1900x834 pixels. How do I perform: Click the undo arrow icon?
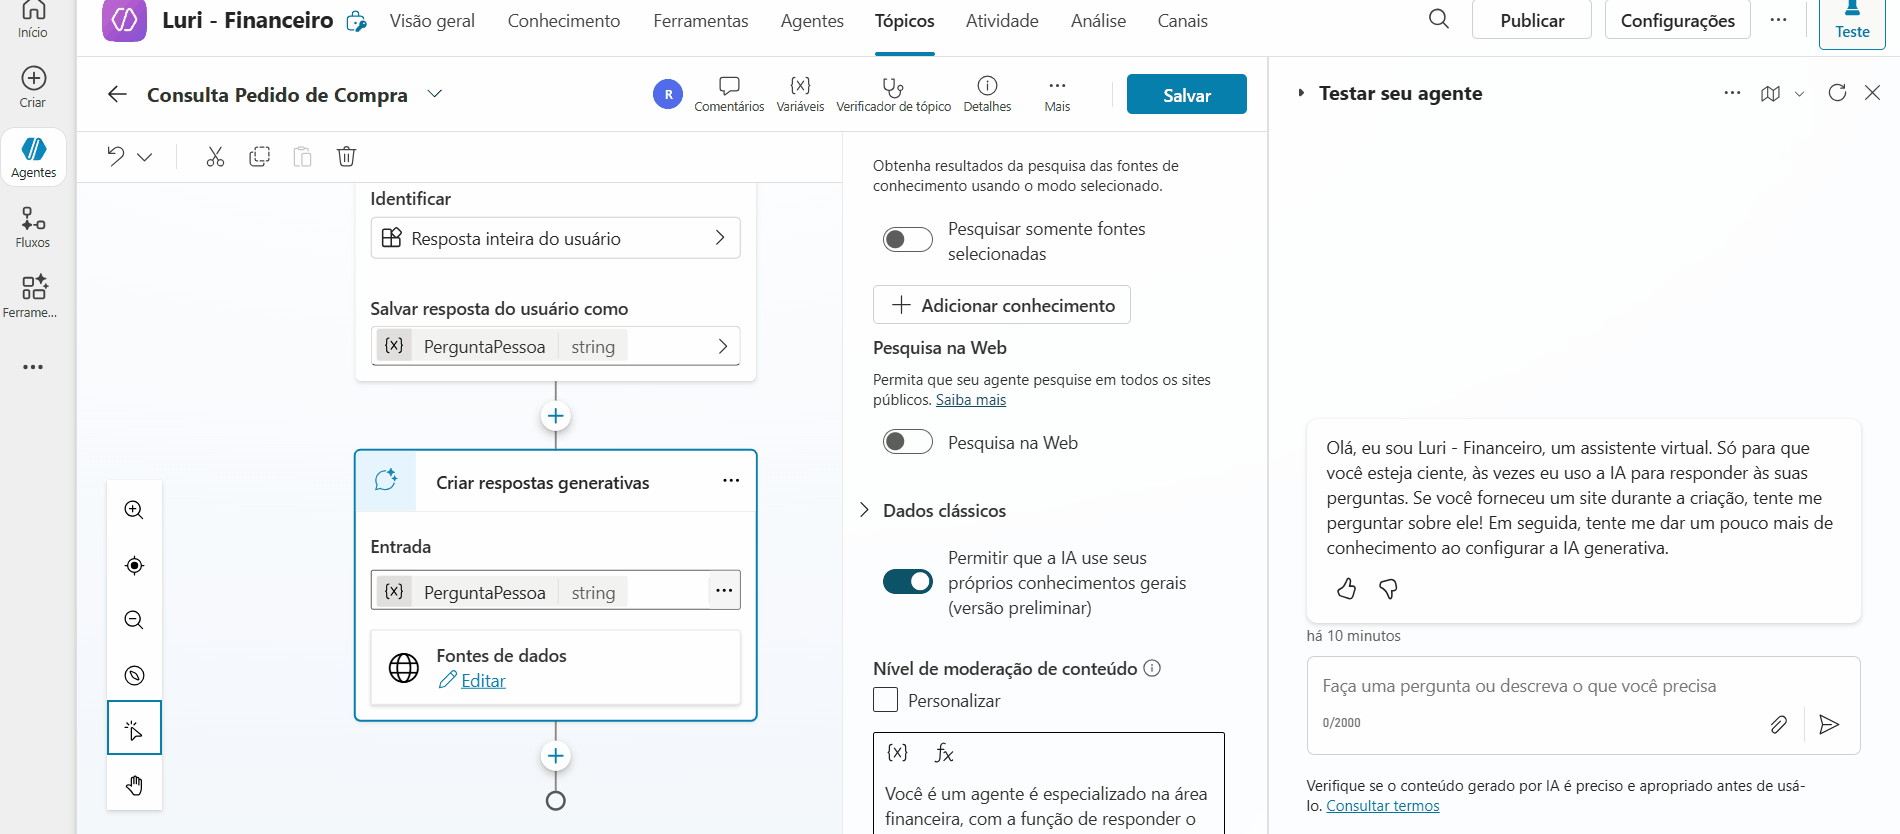point(116,156)
